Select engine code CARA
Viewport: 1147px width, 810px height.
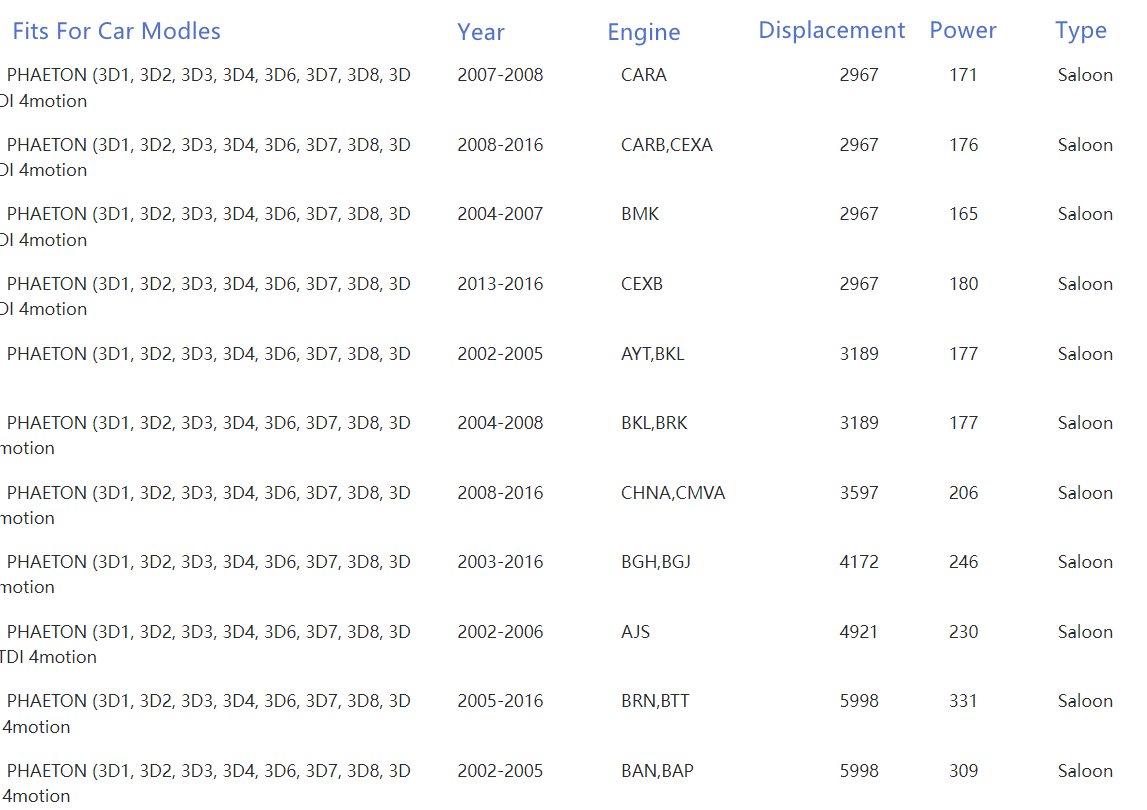[644, 75]
